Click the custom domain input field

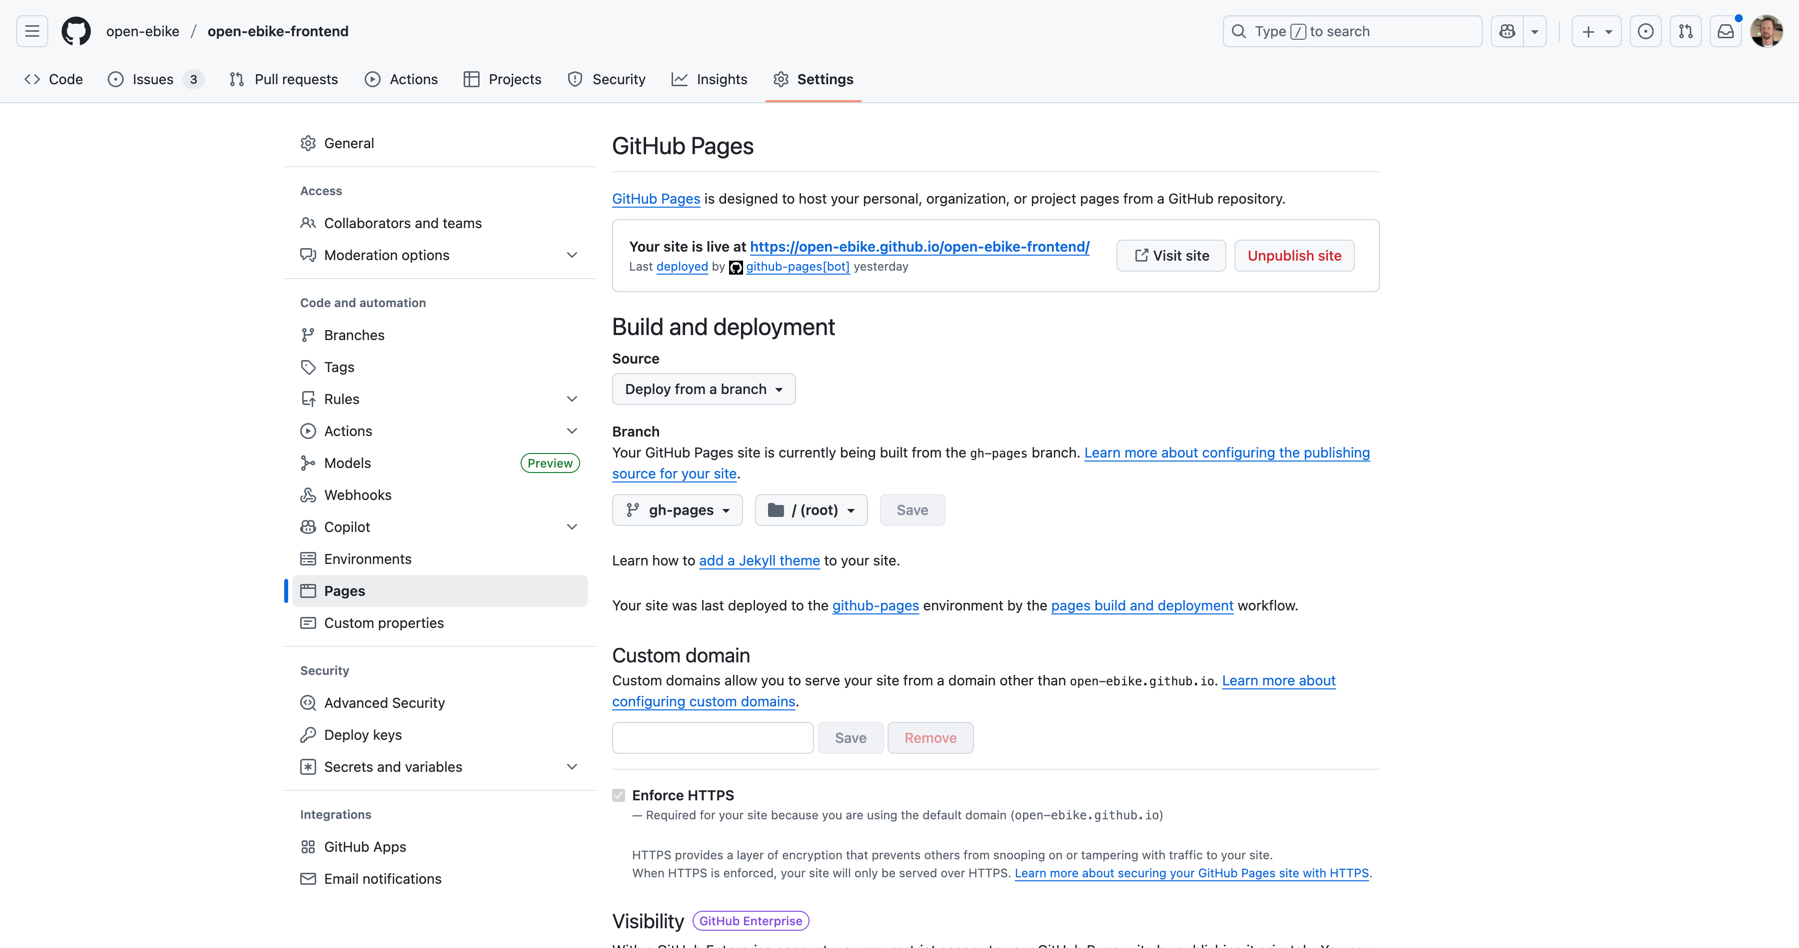[712, 737]
